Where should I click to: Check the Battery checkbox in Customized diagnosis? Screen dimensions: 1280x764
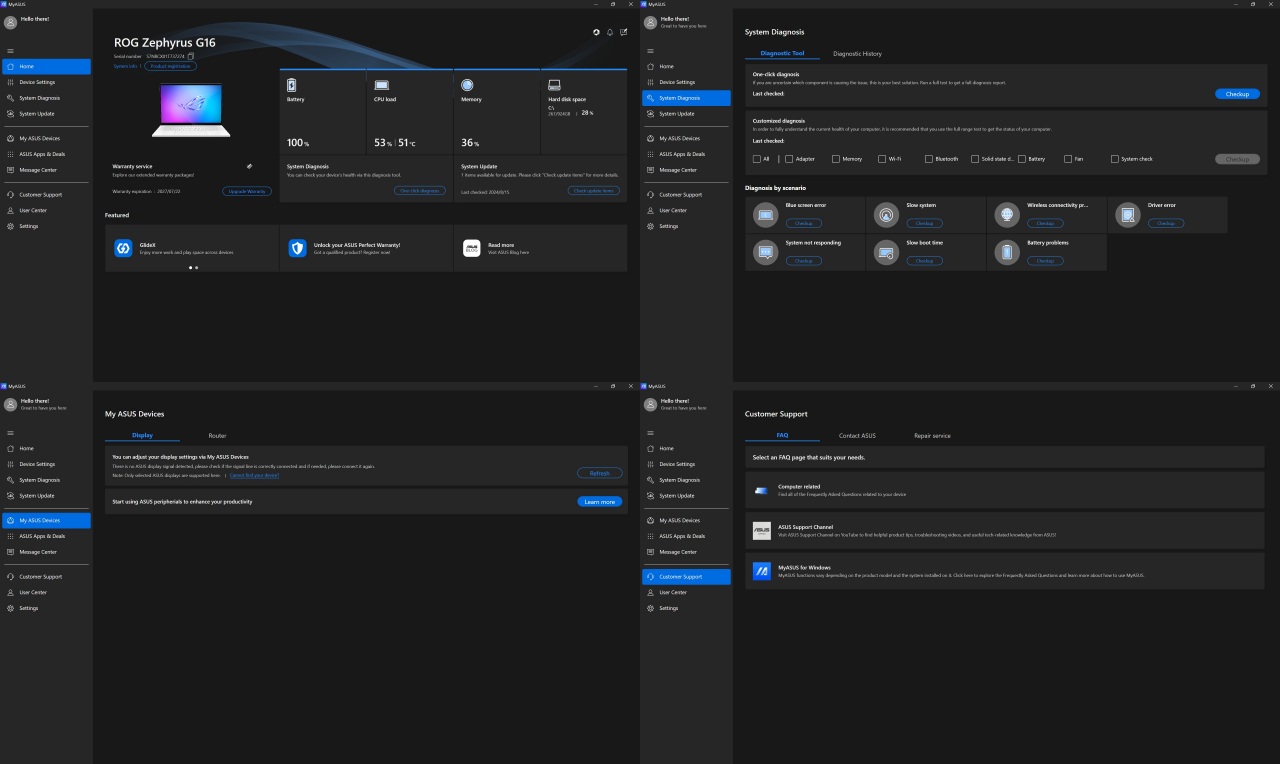click(1022, 159)
